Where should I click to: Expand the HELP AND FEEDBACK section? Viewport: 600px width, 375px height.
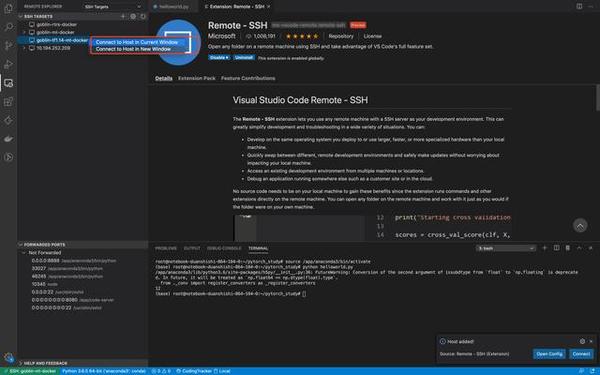pyautogui.click(x=21, y=363)
